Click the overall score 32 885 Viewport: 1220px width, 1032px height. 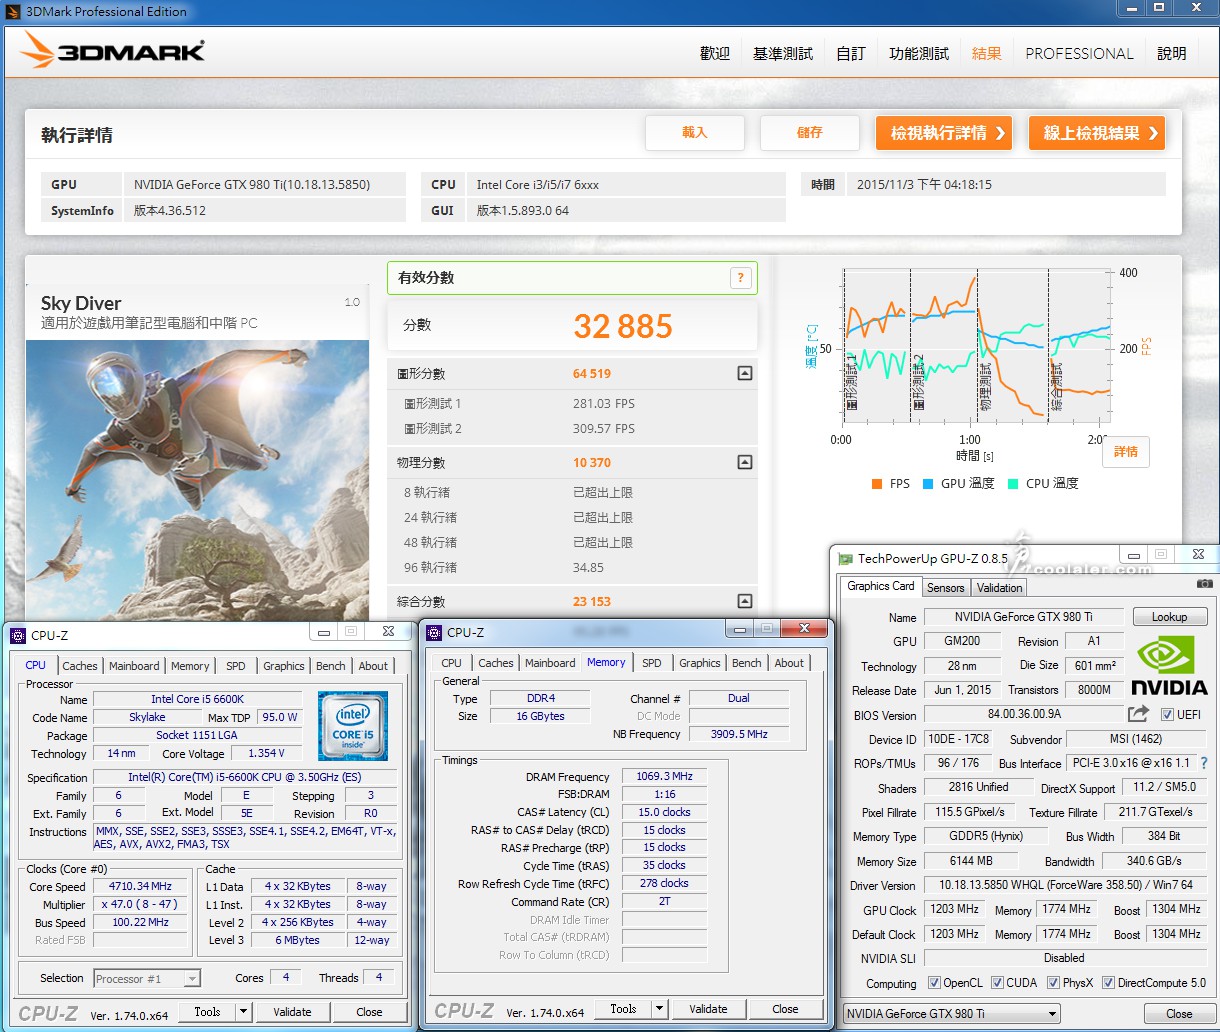point(623,326)
